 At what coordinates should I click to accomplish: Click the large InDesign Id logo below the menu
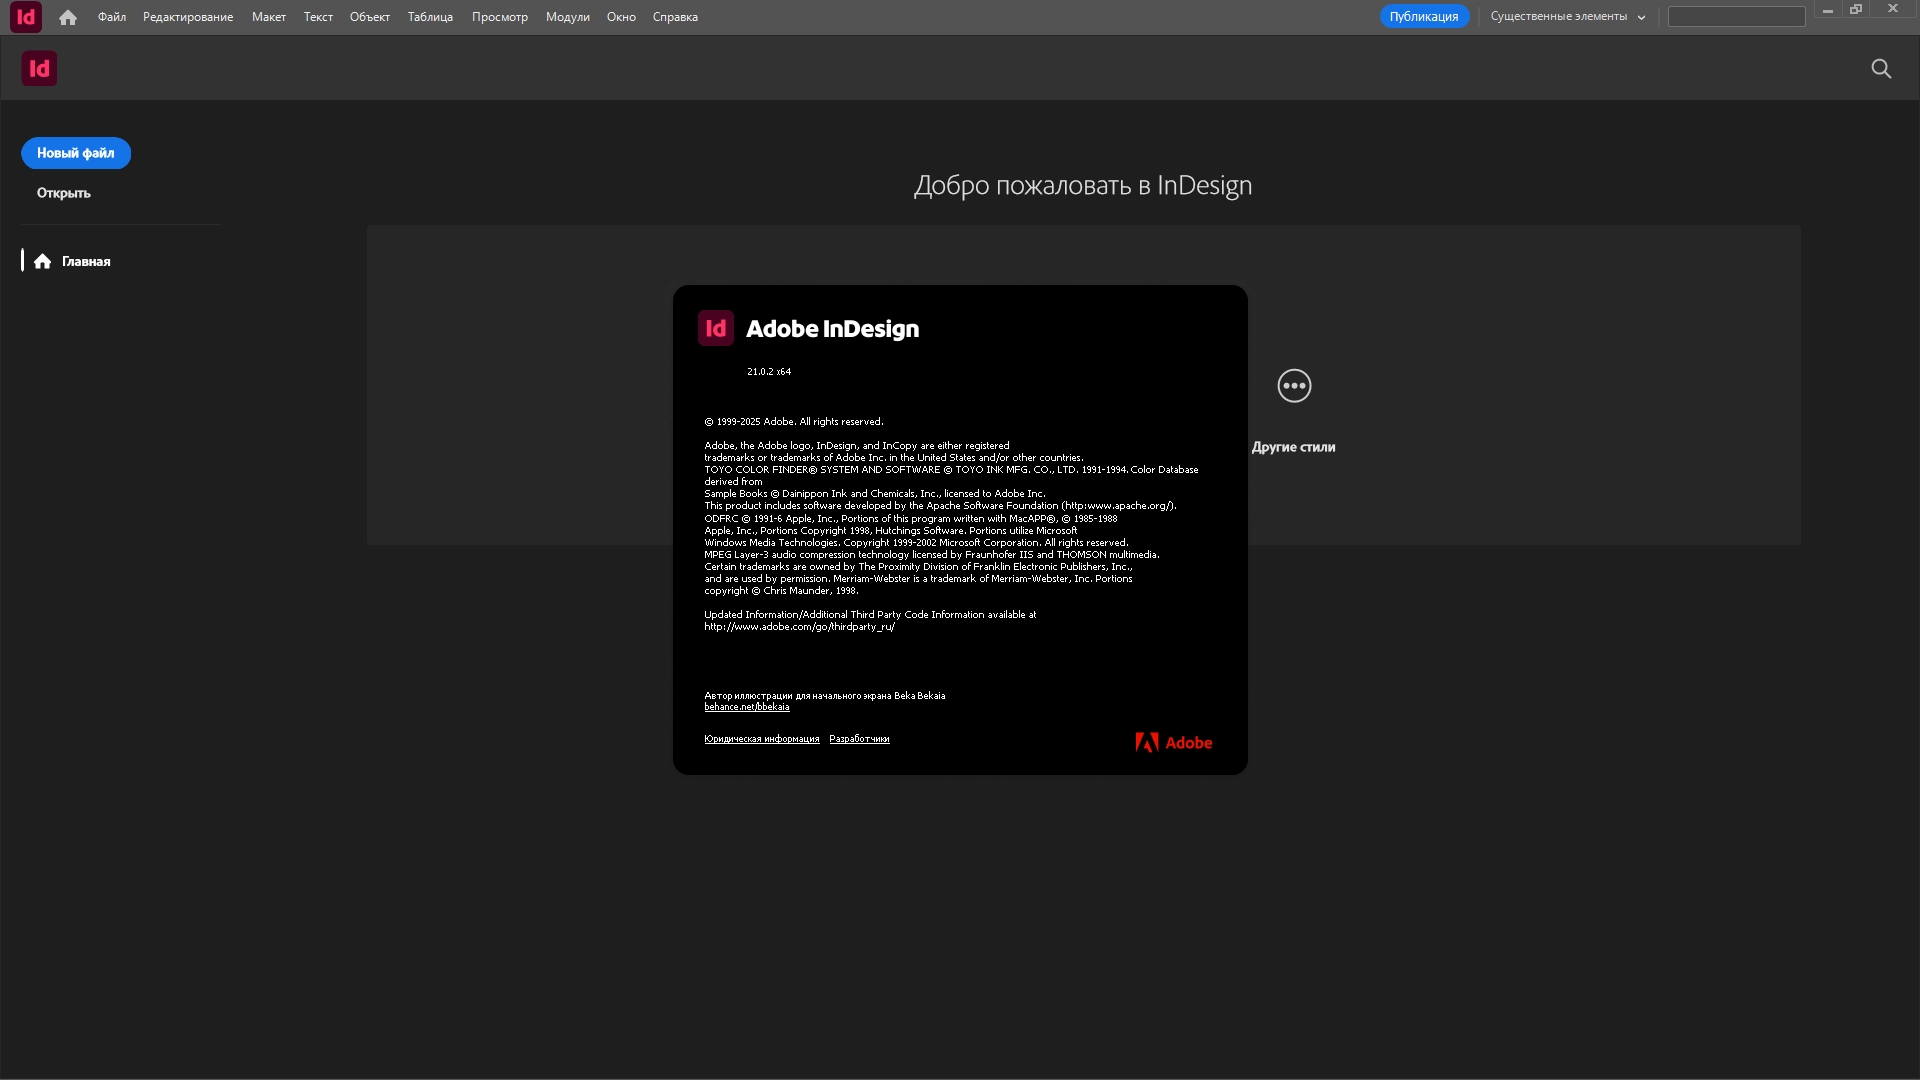pyautogui.click(x=39, y=68)
